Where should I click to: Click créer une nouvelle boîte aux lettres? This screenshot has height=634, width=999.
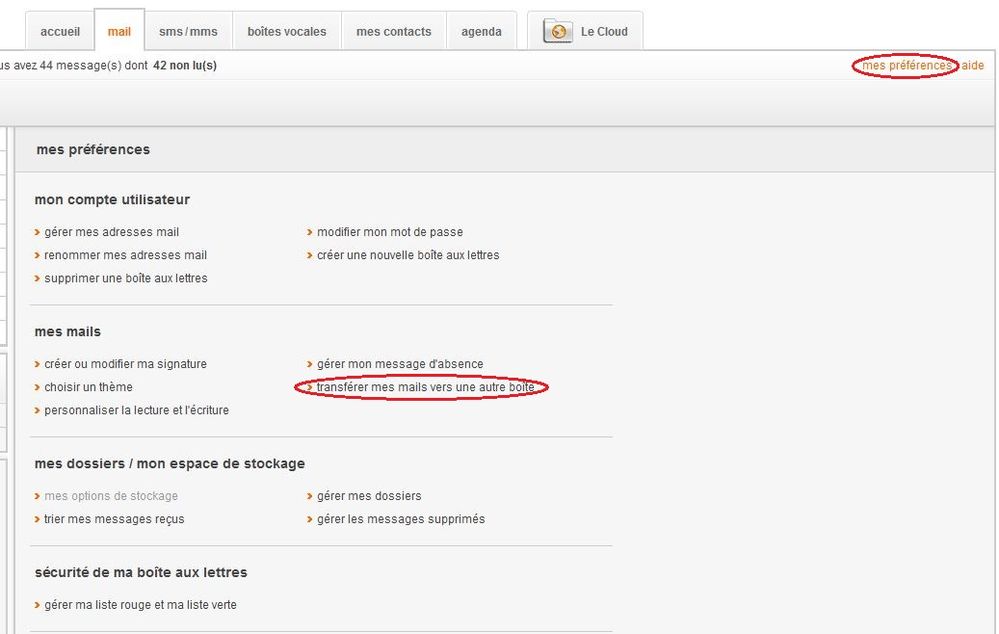pyautogui.click(x=408, y=255)
